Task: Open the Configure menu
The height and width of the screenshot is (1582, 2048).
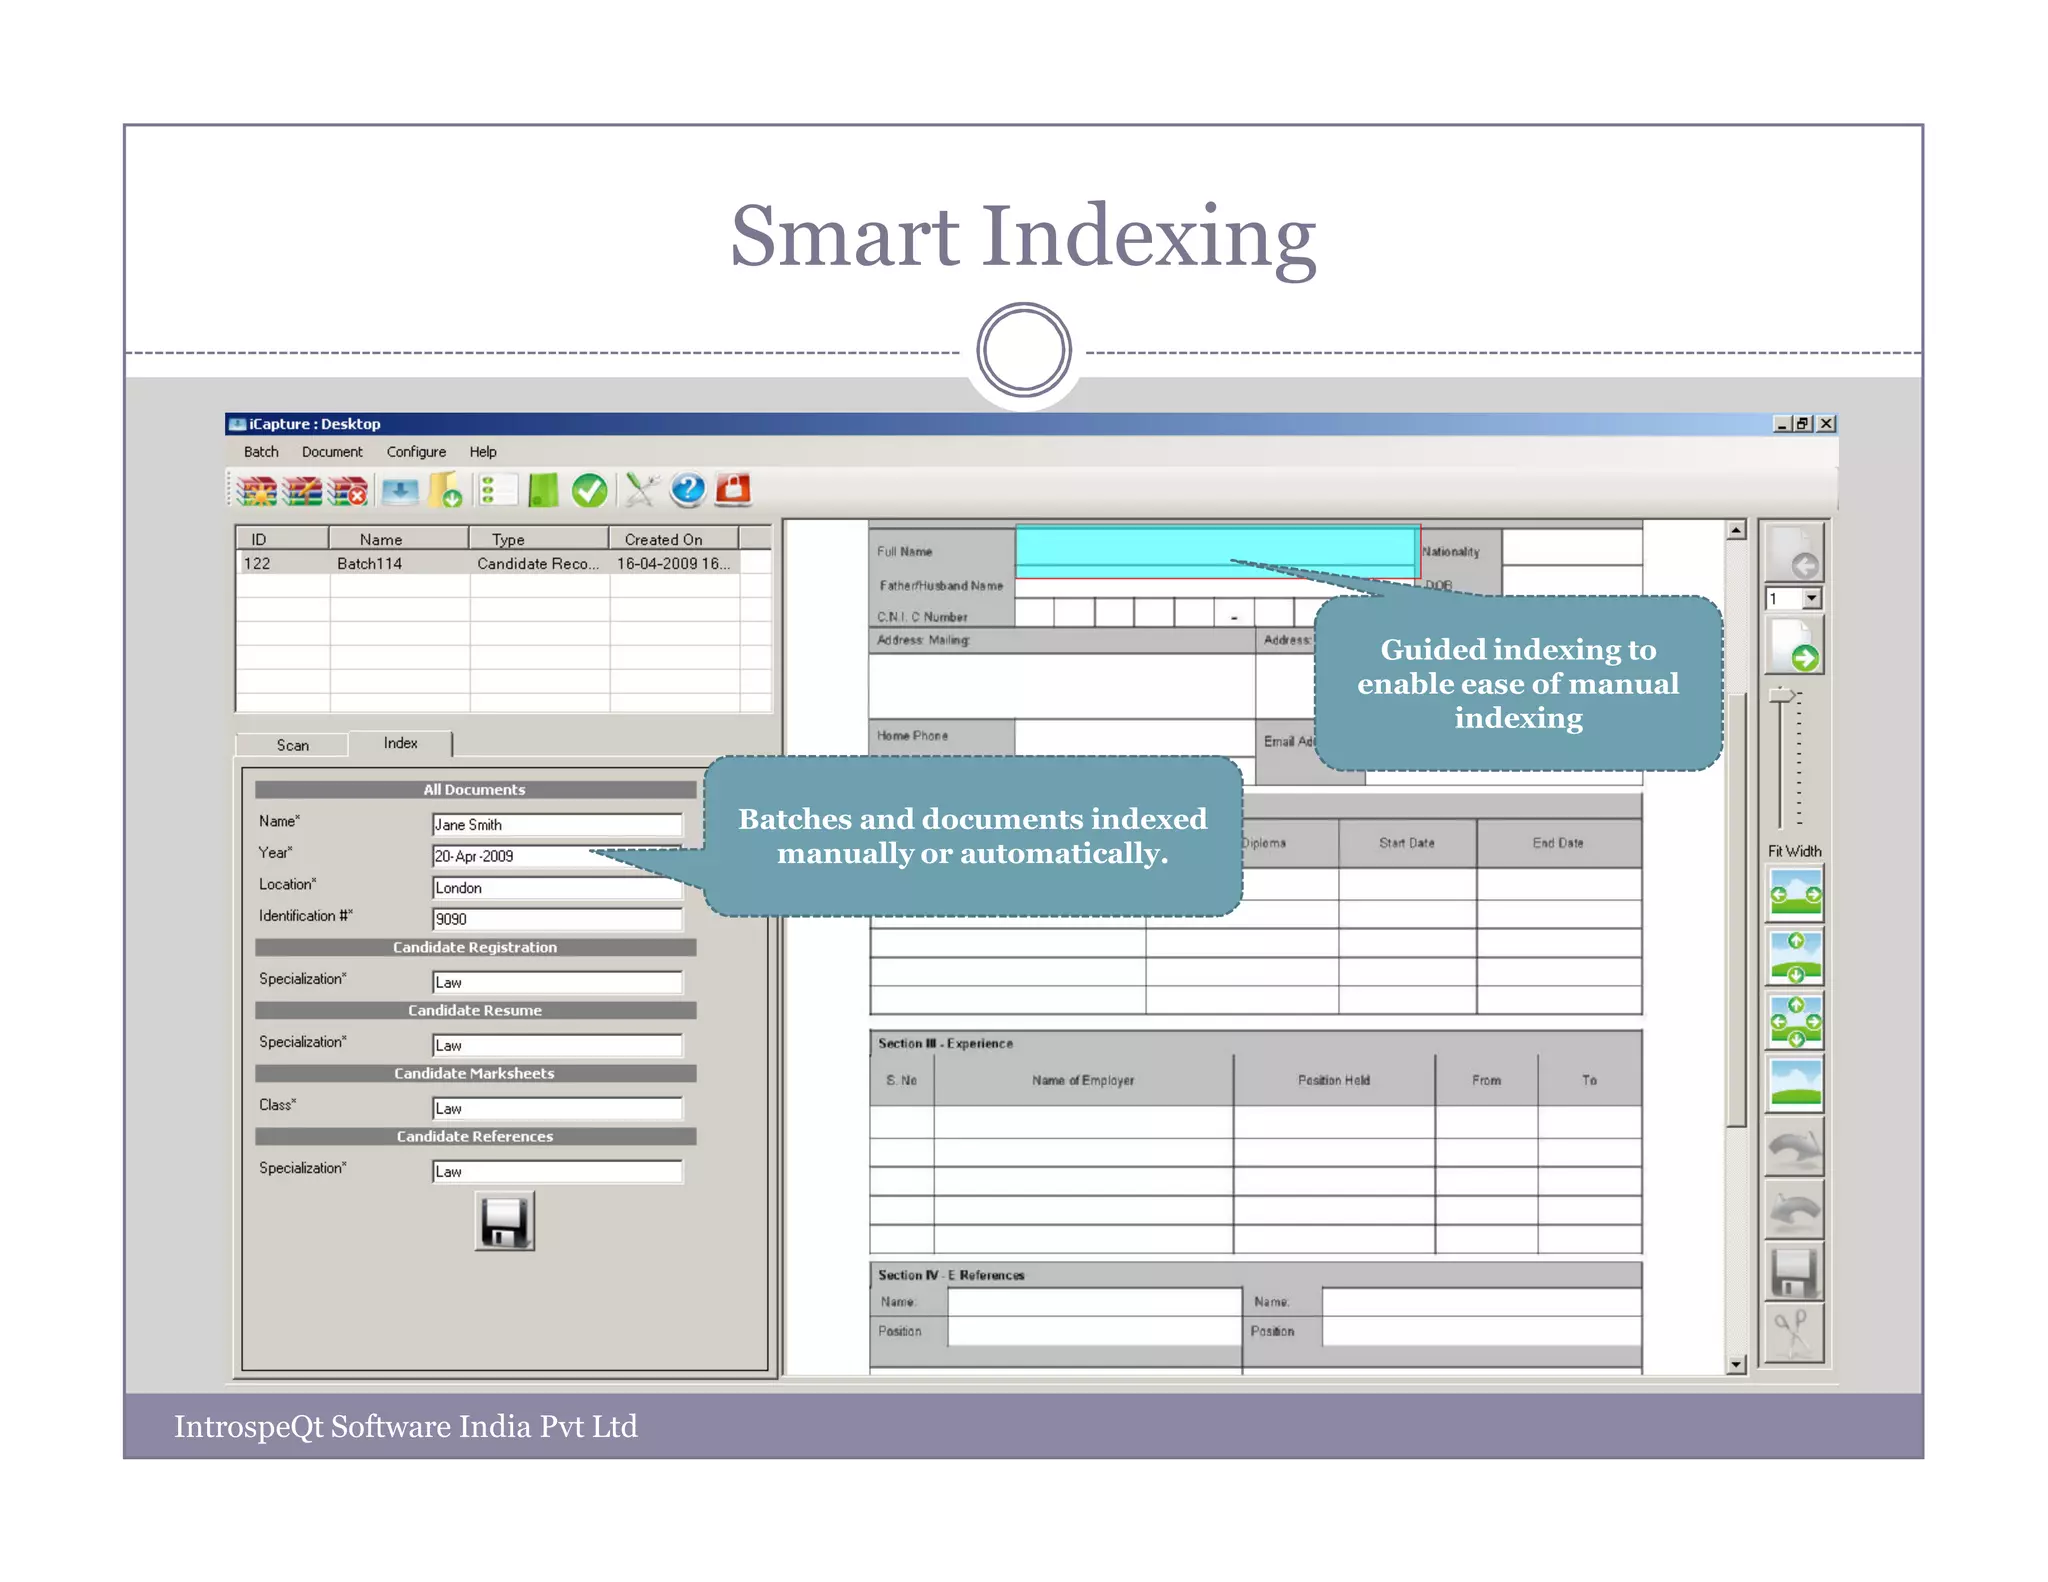Action: [x=416, y=452]
